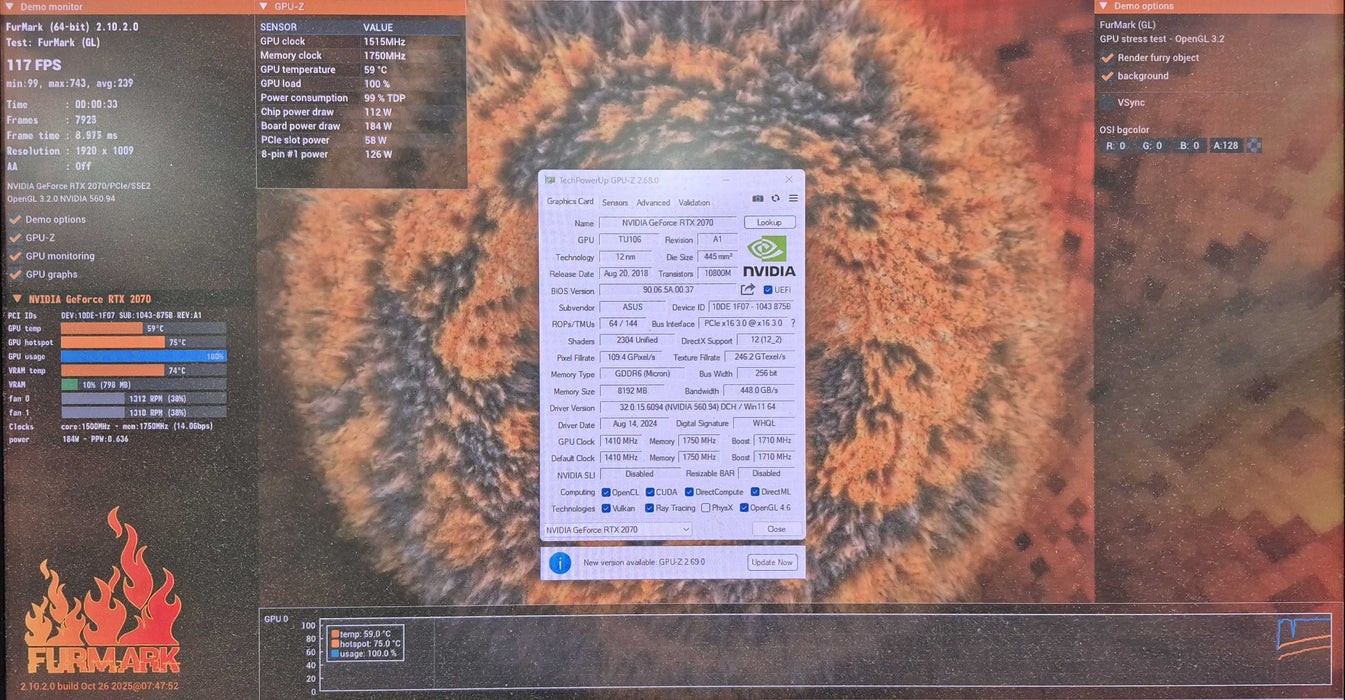
Task: Click the bus interface question mark
Action: click(x=793, y=323)
